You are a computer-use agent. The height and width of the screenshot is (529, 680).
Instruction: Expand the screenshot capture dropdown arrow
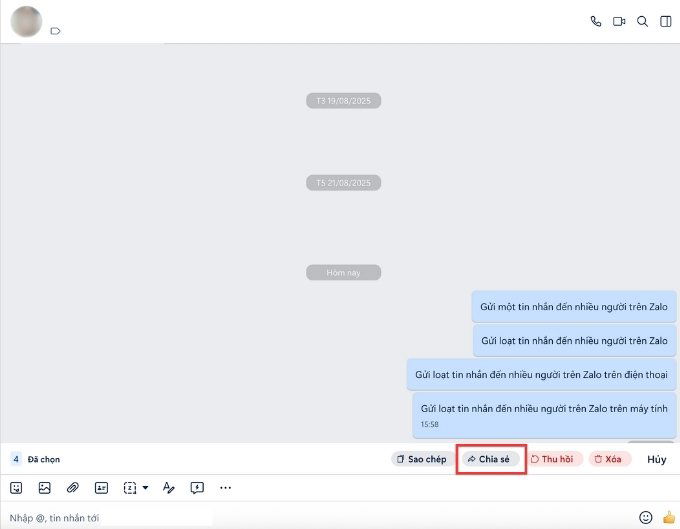[145, 488]
